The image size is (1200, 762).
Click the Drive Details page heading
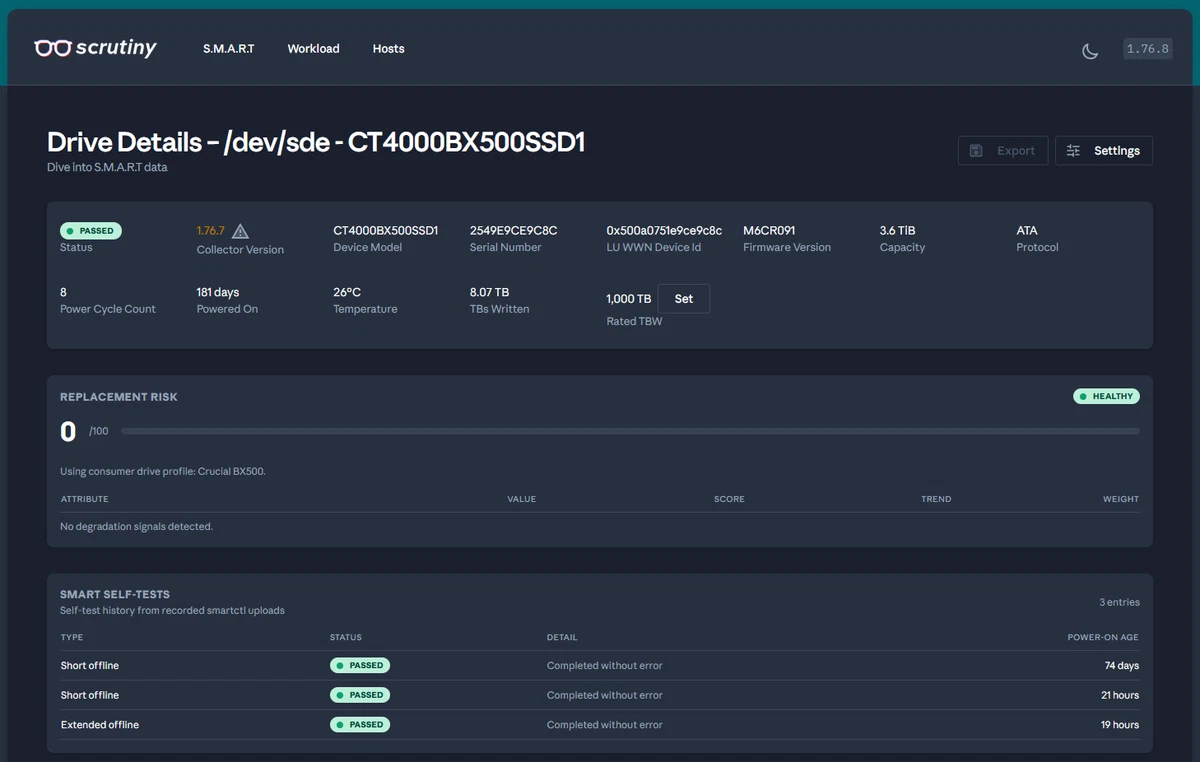point(316,142)
